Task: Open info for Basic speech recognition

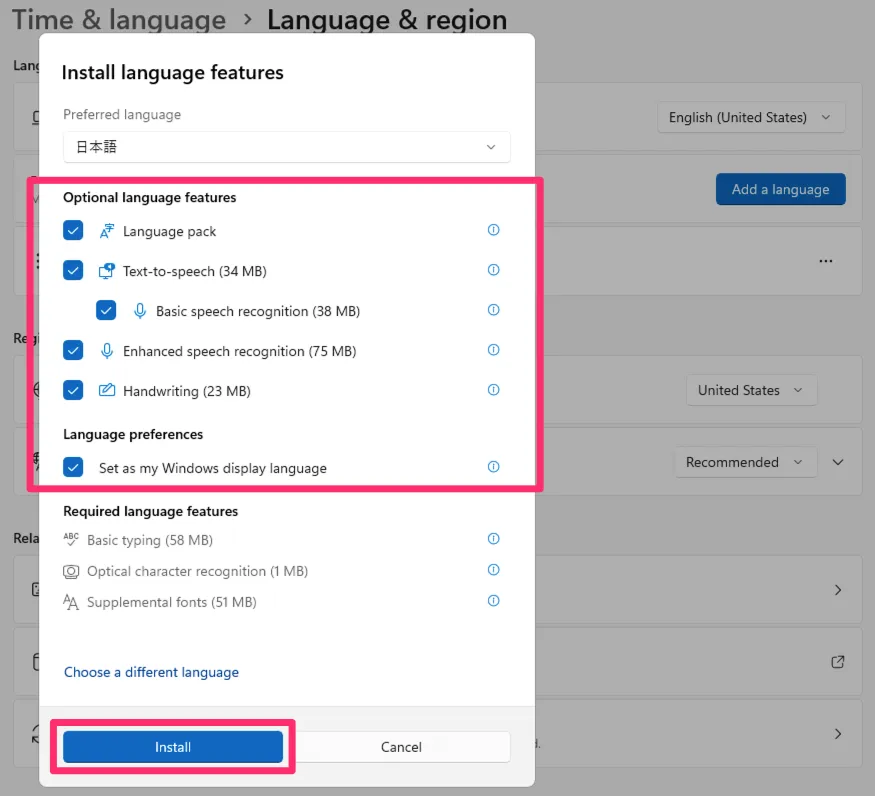Action: pyautogui.click(x=493, y=310)
